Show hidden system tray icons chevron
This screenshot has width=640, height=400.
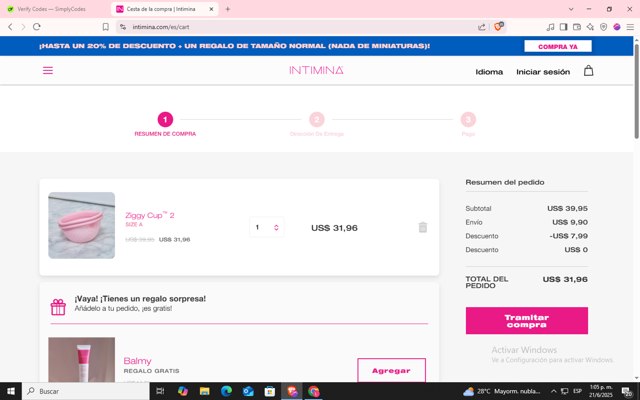tap(553, 391)
